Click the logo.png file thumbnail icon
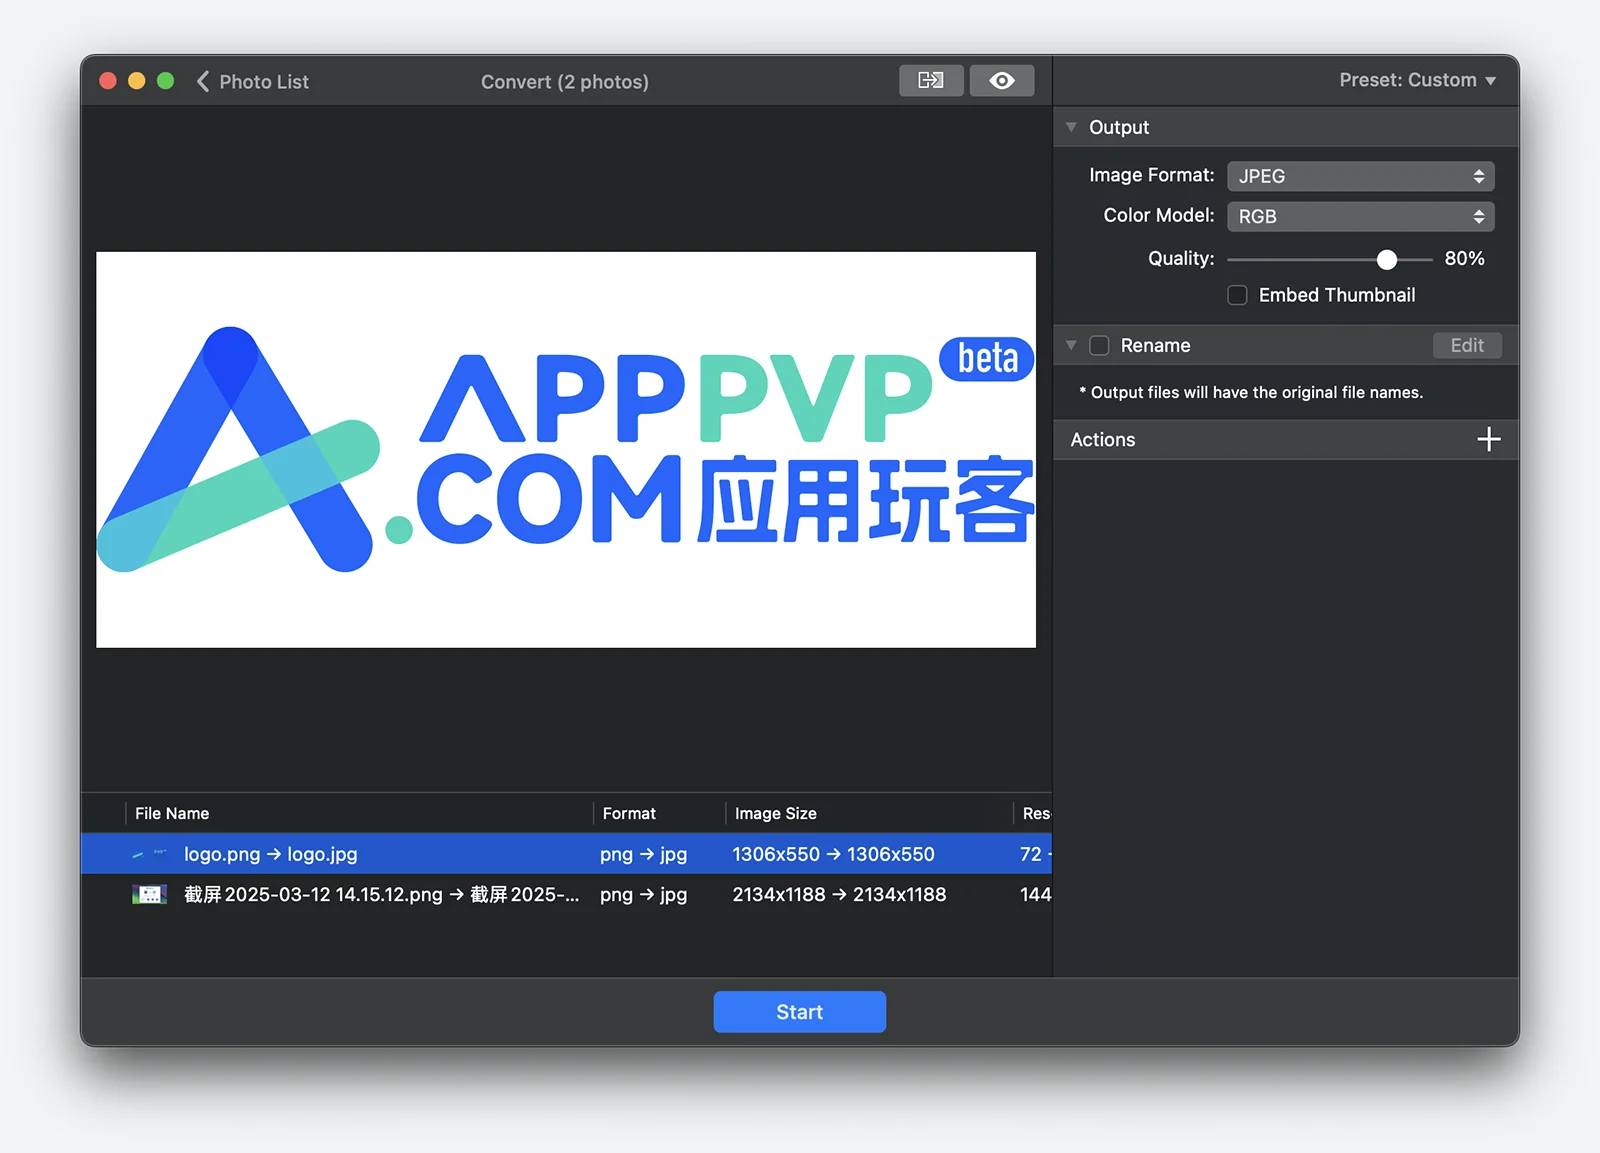Screen dimensions: 1600x1153 point(150,854)
